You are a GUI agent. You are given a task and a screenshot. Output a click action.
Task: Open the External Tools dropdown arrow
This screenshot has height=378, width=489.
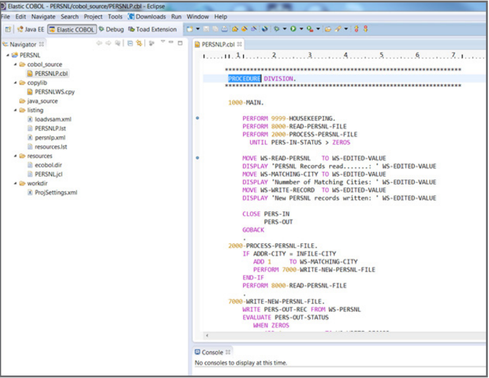click(318, 29)
